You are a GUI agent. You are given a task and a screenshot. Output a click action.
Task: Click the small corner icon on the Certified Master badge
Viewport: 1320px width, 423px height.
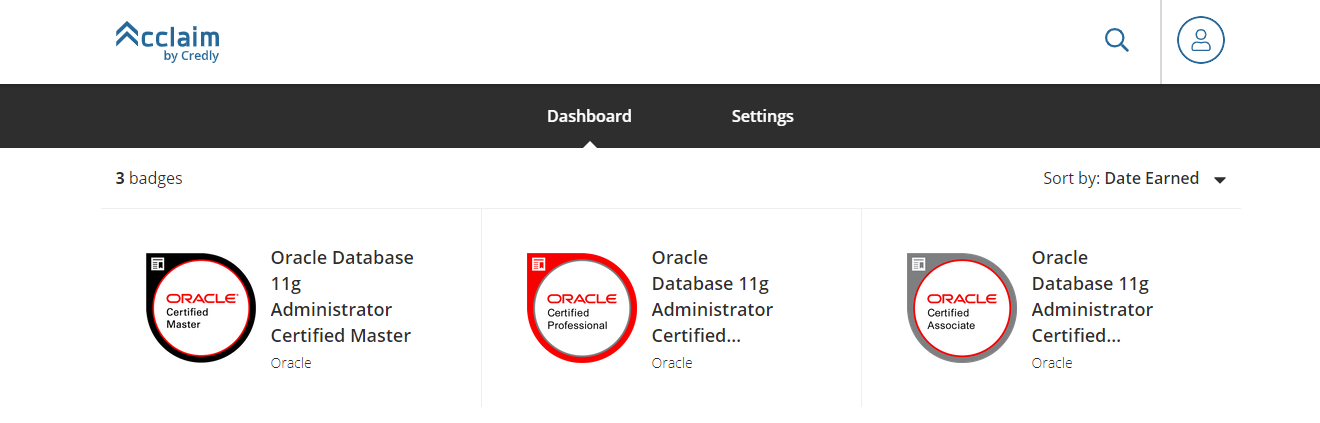[x=157, y=264]
